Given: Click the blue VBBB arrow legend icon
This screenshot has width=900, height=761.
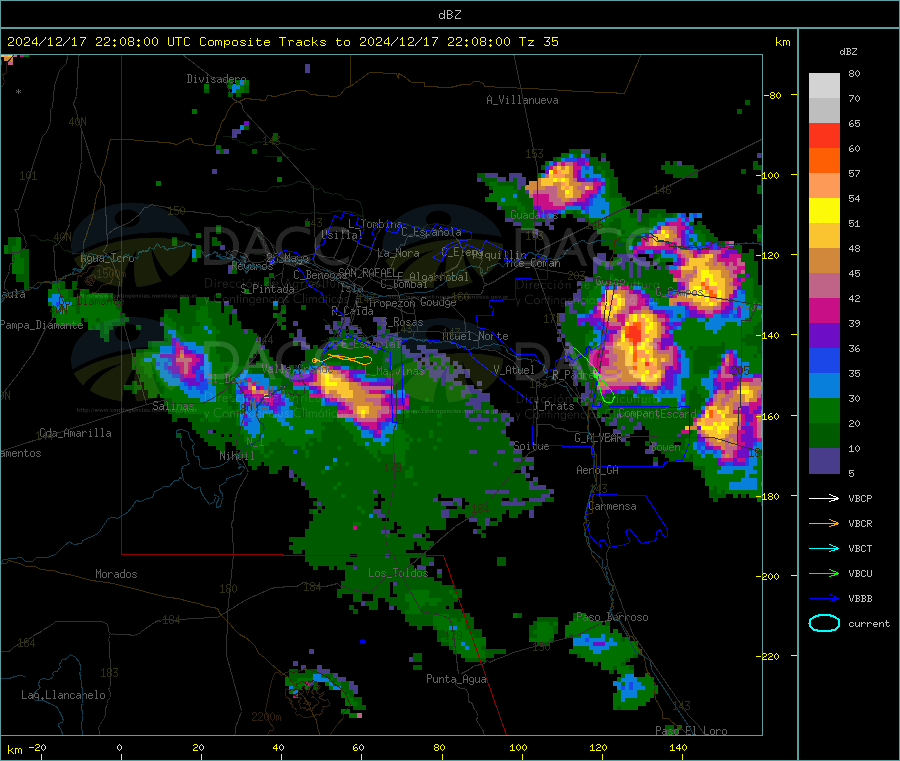Looking at the screenshot, I should [824, 599].
